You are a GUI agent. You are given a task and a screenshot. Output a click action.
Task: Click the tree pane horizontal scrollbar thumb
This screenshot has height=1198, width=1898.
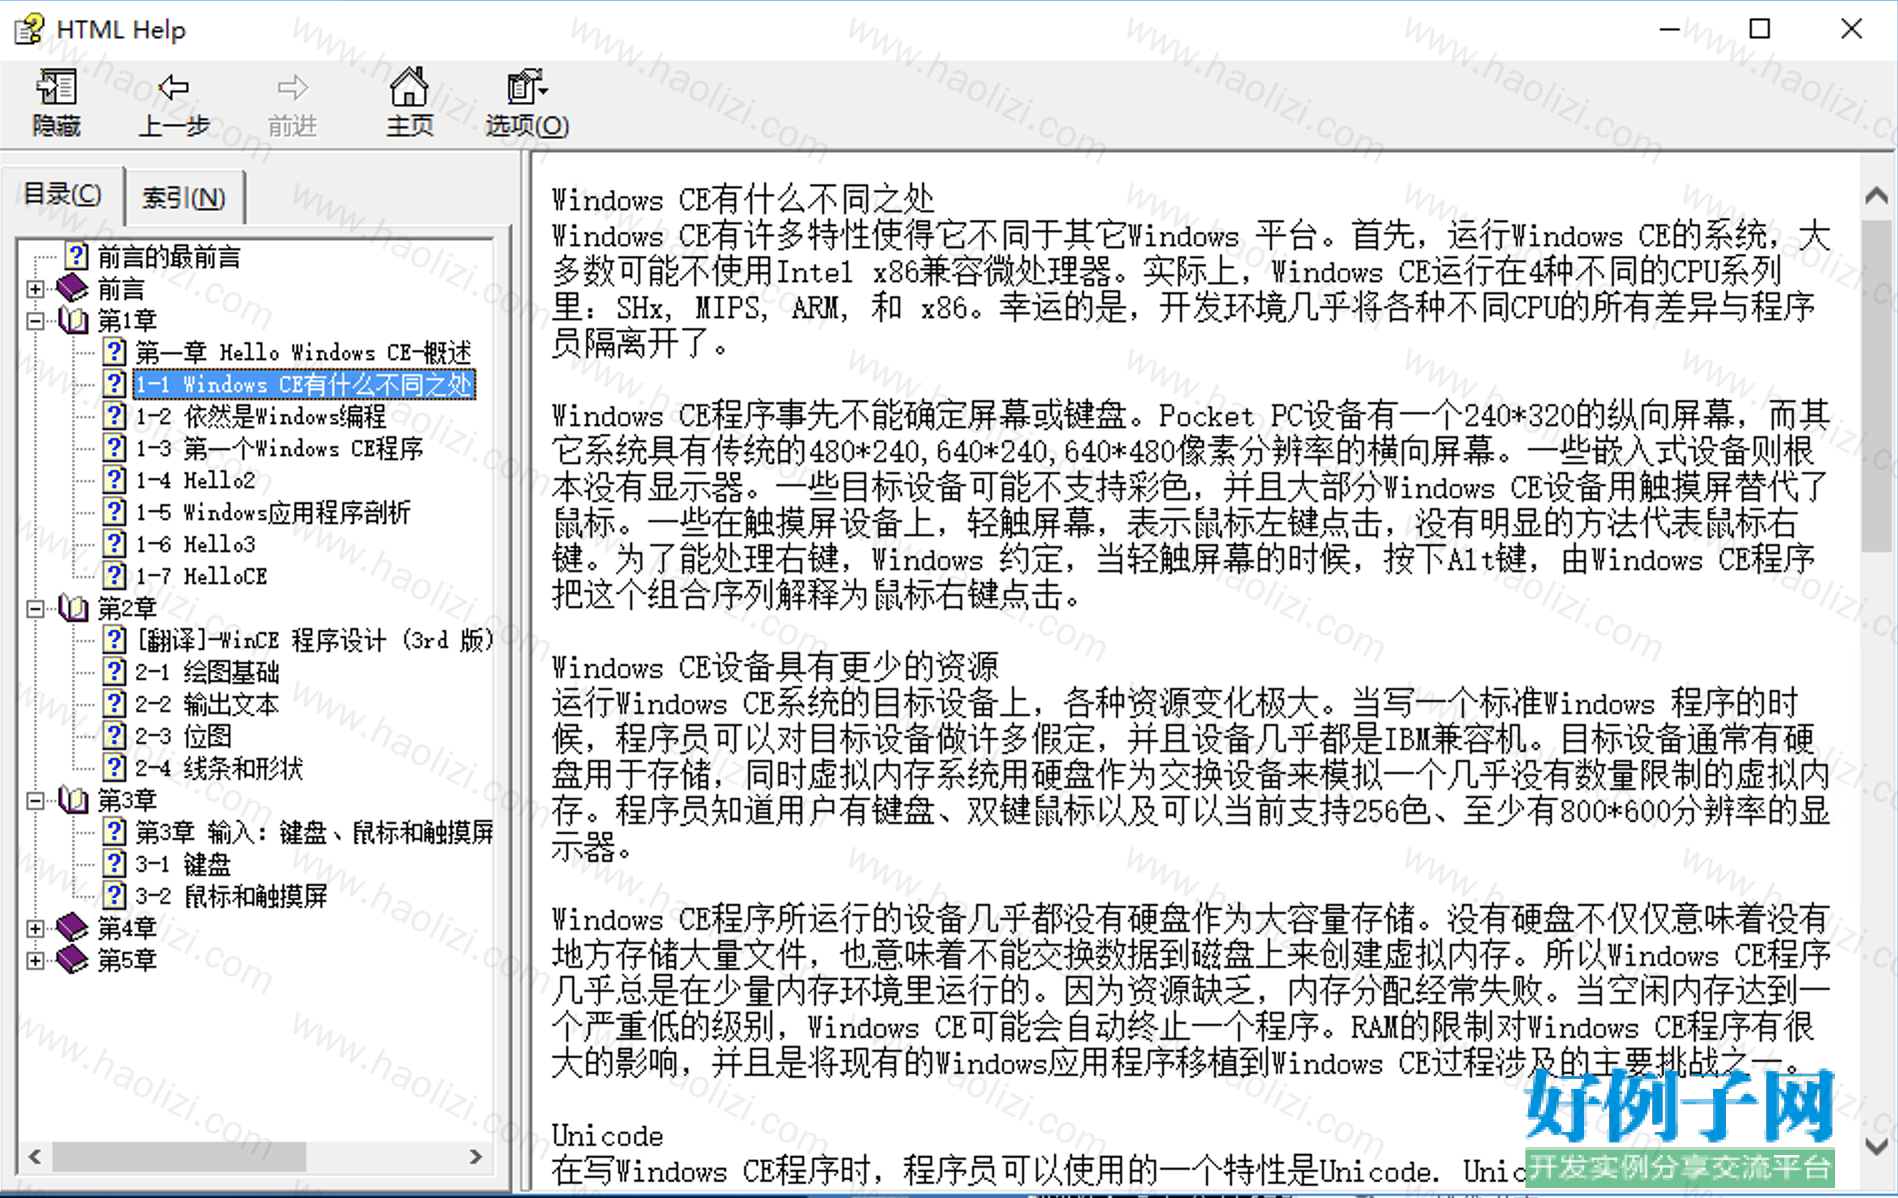179,1156
